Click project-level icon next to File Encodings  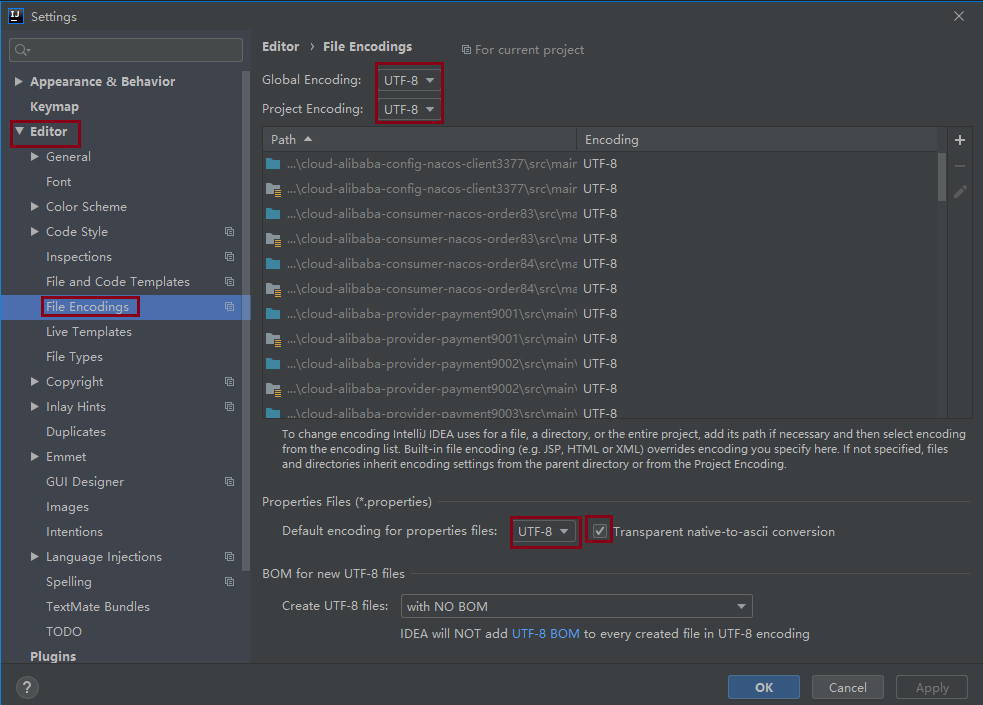(x=229, y=307)
